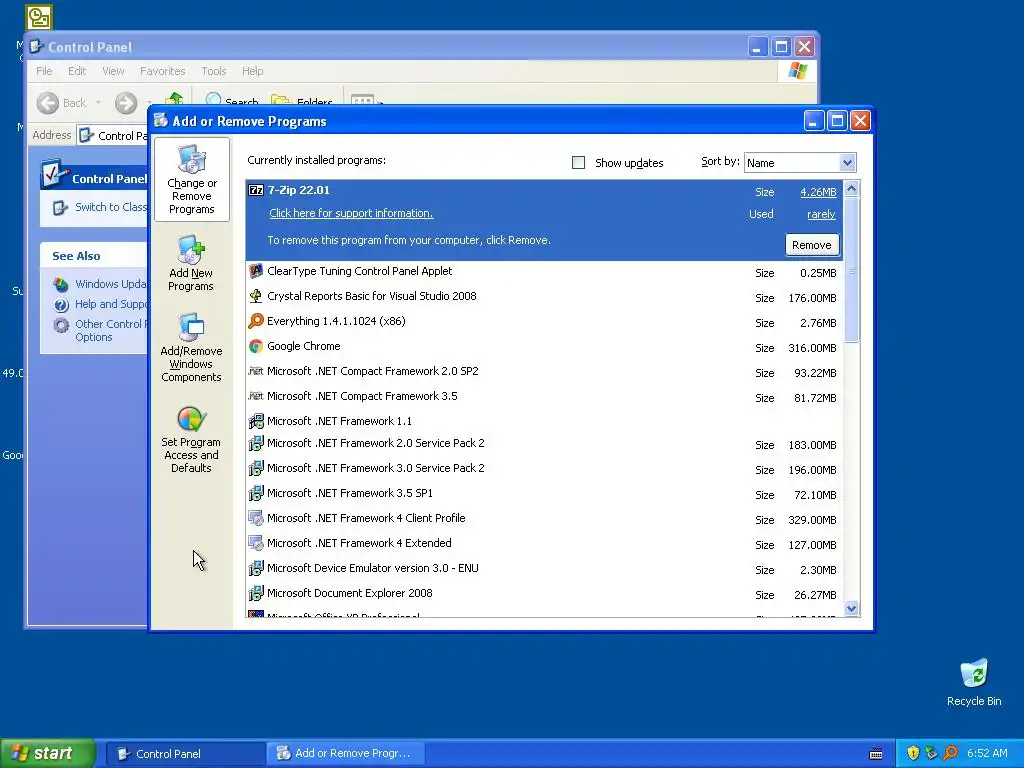Select Microsoft .NET Framework 1.1 text
This screenshot has height=768, width=1024.
pyautogui.click(x=340, y=421)
